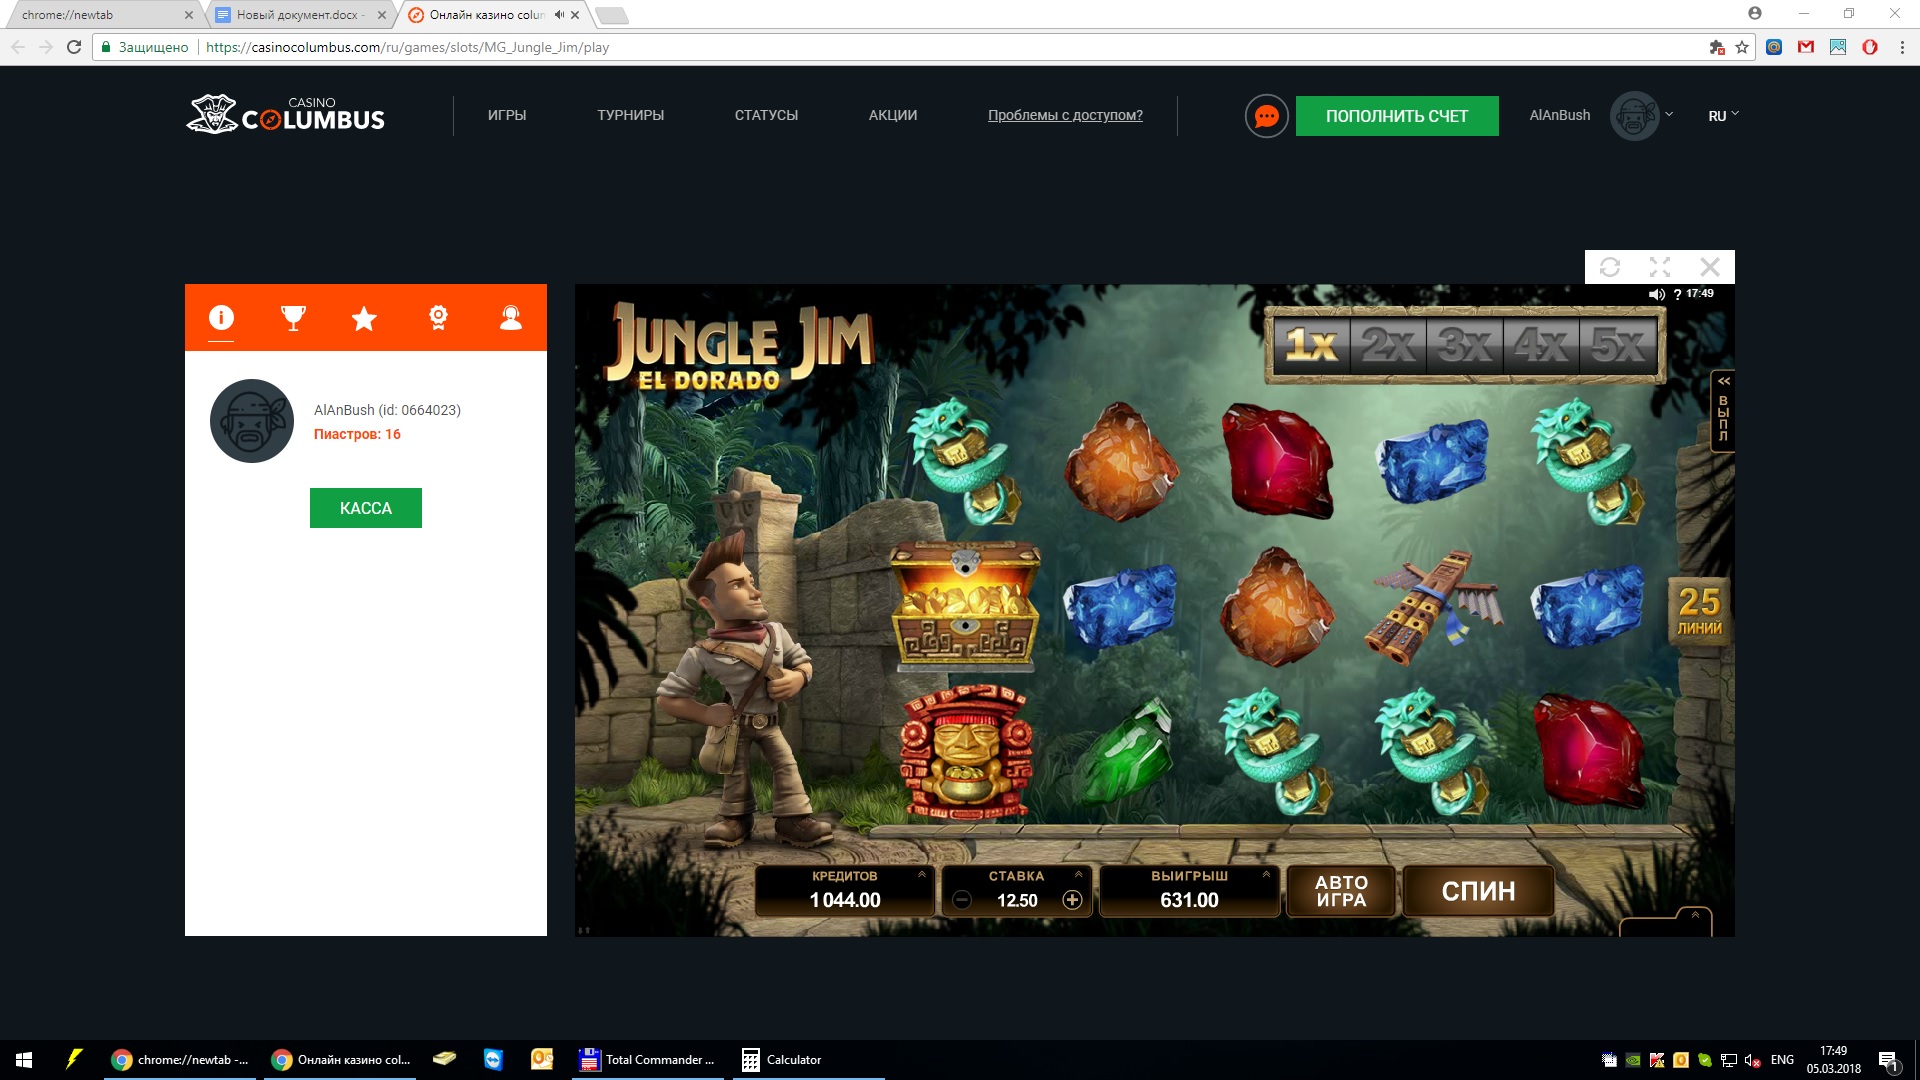Screen dimensions: 1920x1080
Task: Click the address bar URL
Action: click(407, 47)
